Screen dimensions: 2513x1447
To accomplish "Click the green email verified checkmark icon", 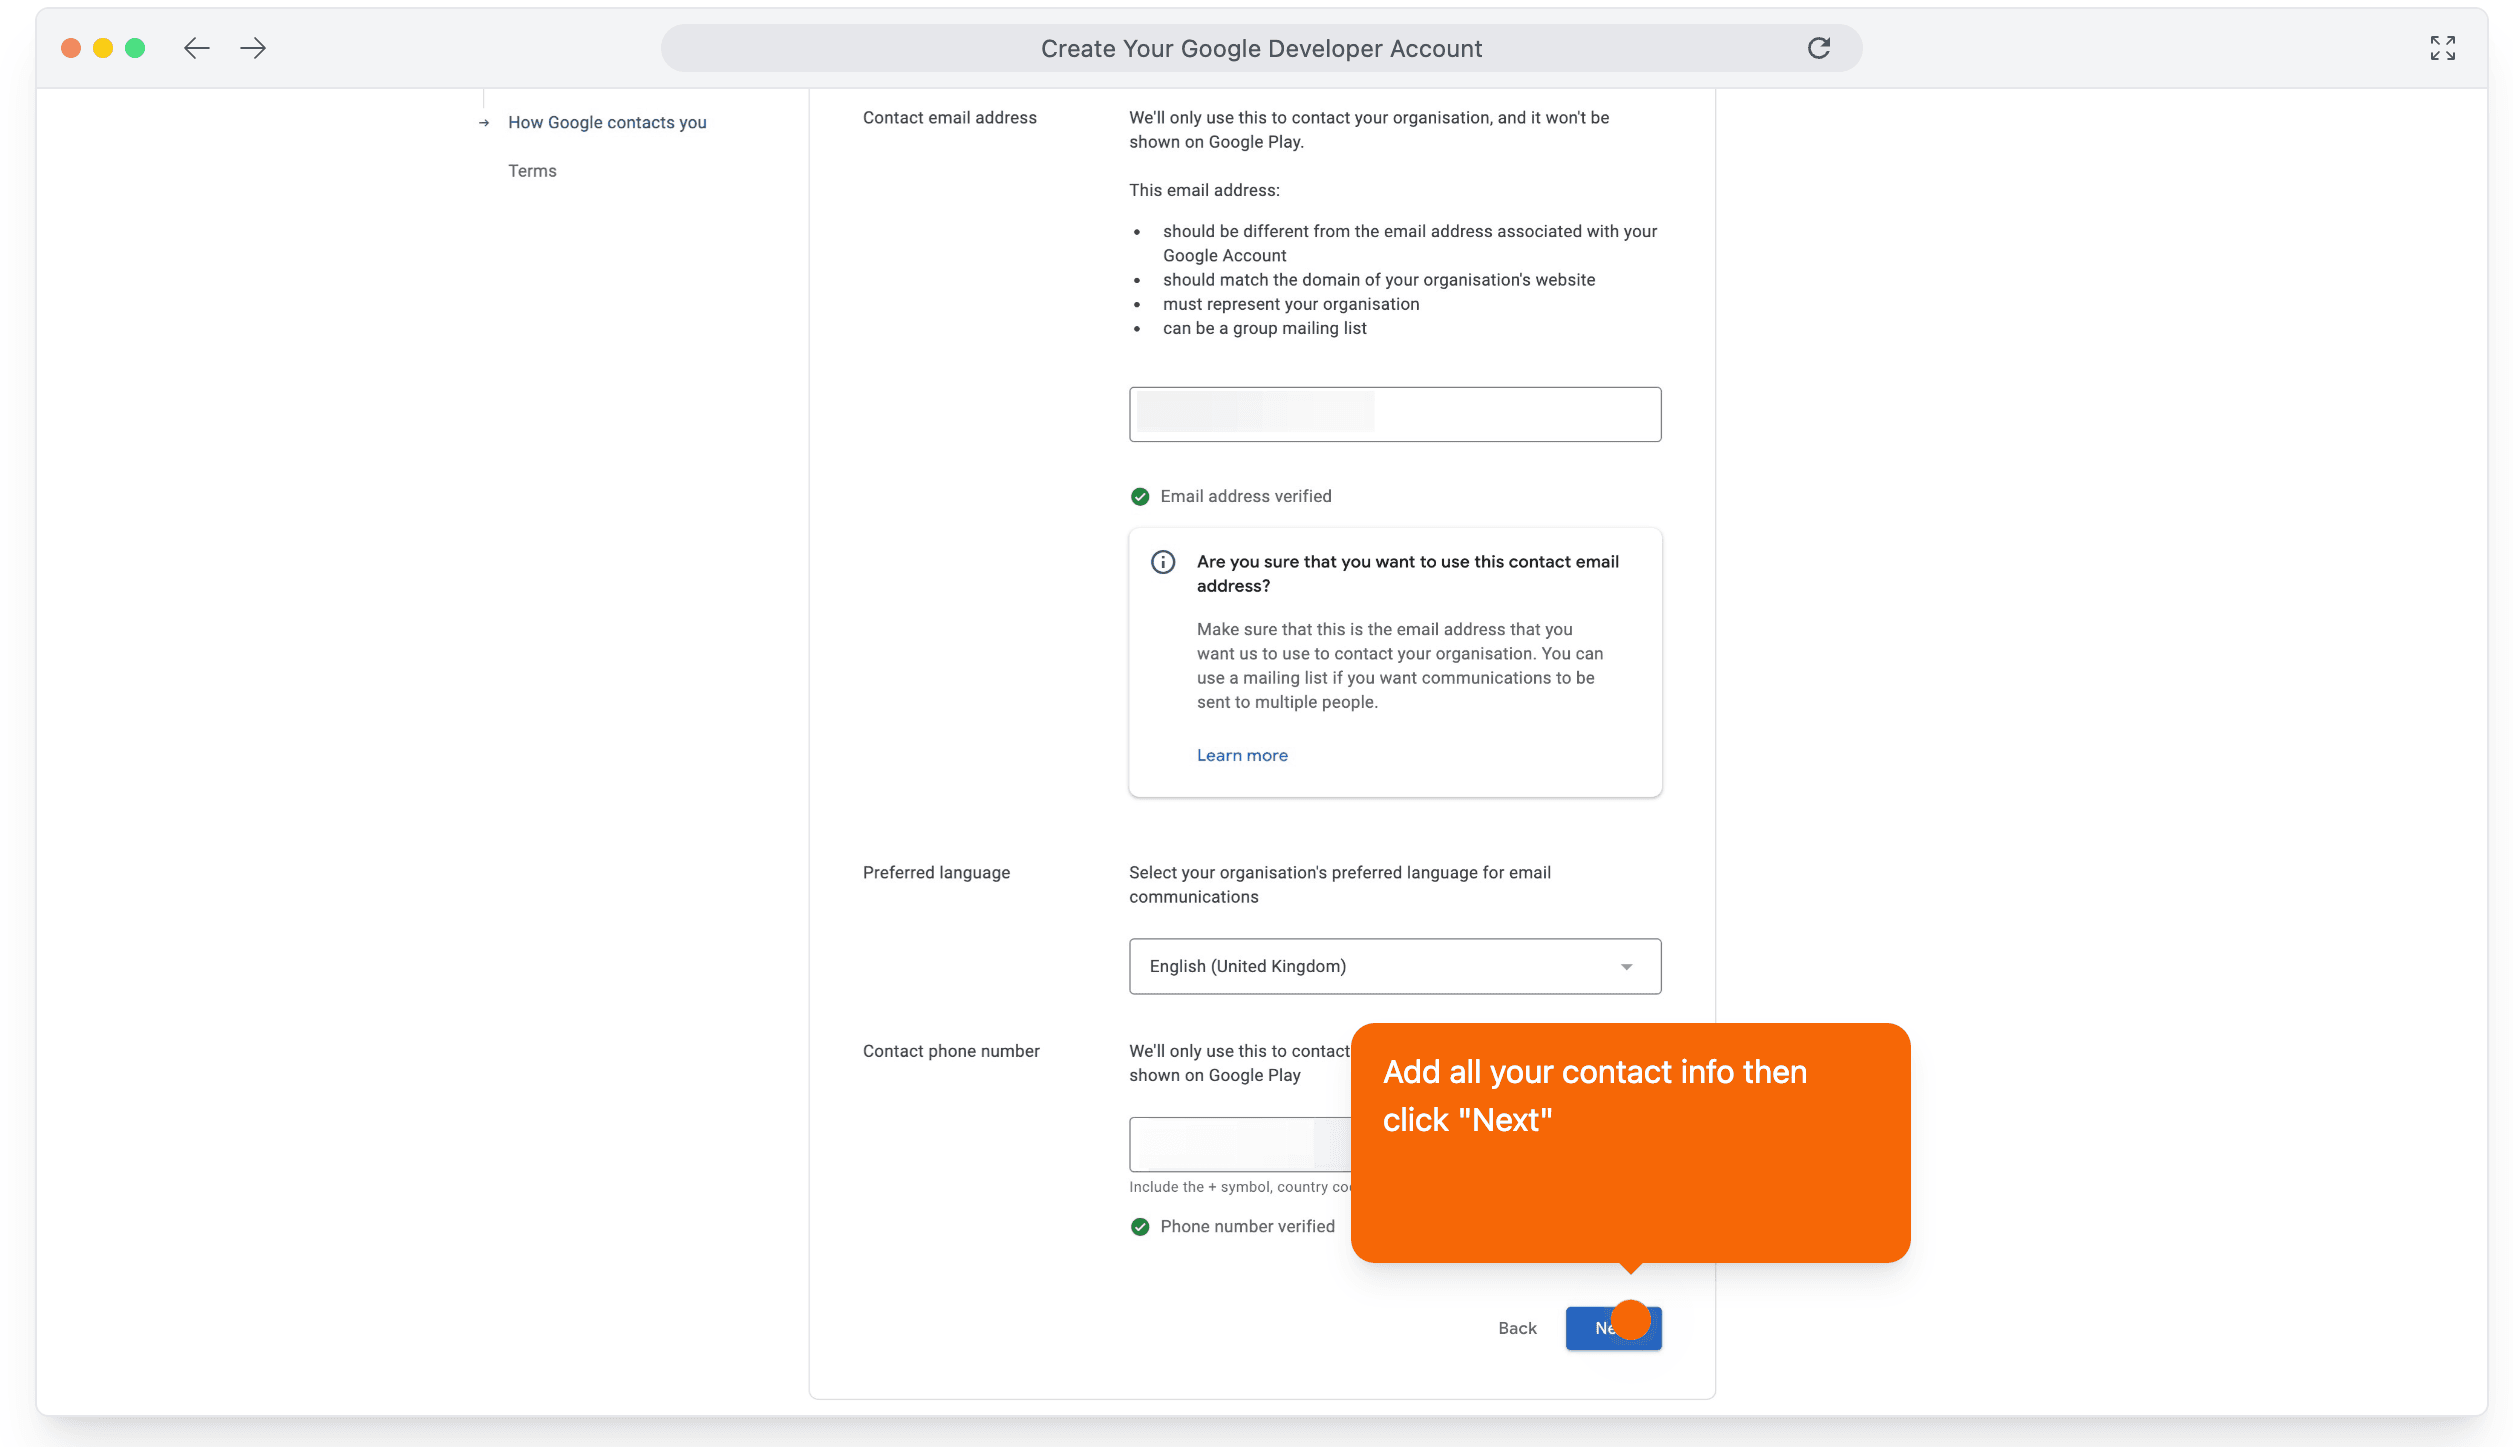I will pyautogui.click(x=1139, y=497).
